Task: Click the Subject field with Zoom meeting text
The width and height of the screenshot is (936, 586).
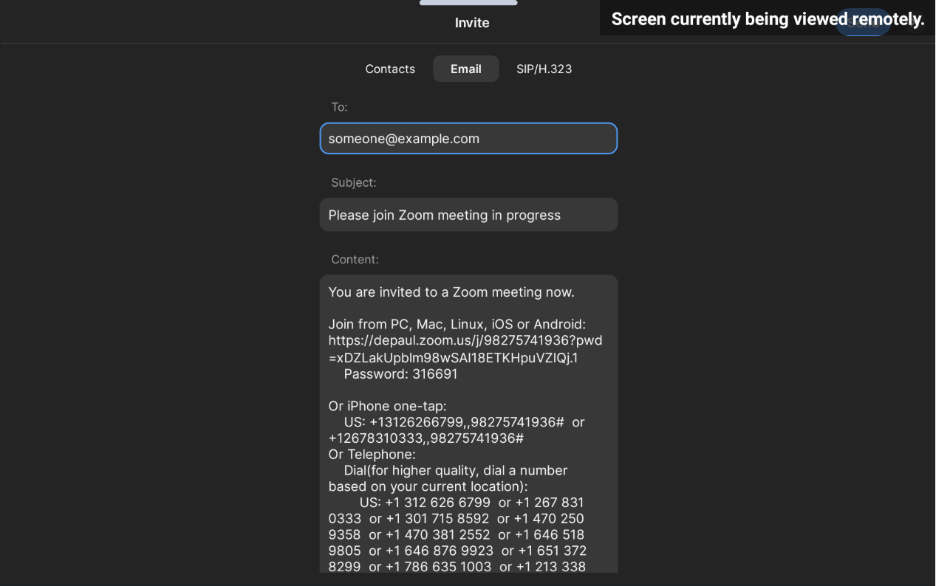Action: click(469, 215)
